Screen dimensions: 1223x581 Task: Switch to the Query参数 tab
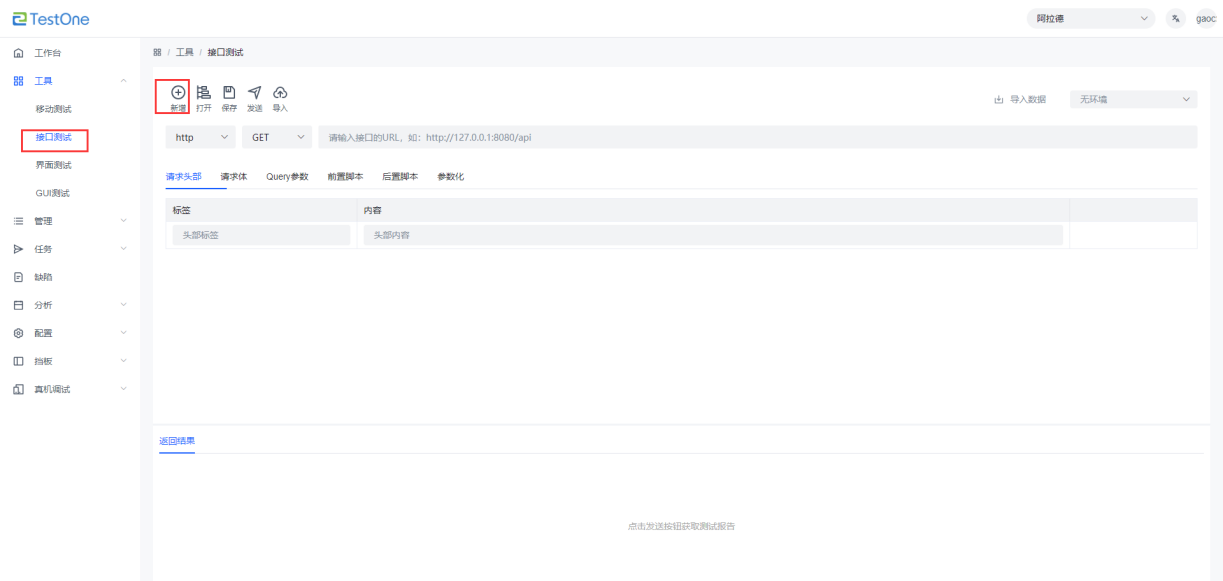click(287, 177)
